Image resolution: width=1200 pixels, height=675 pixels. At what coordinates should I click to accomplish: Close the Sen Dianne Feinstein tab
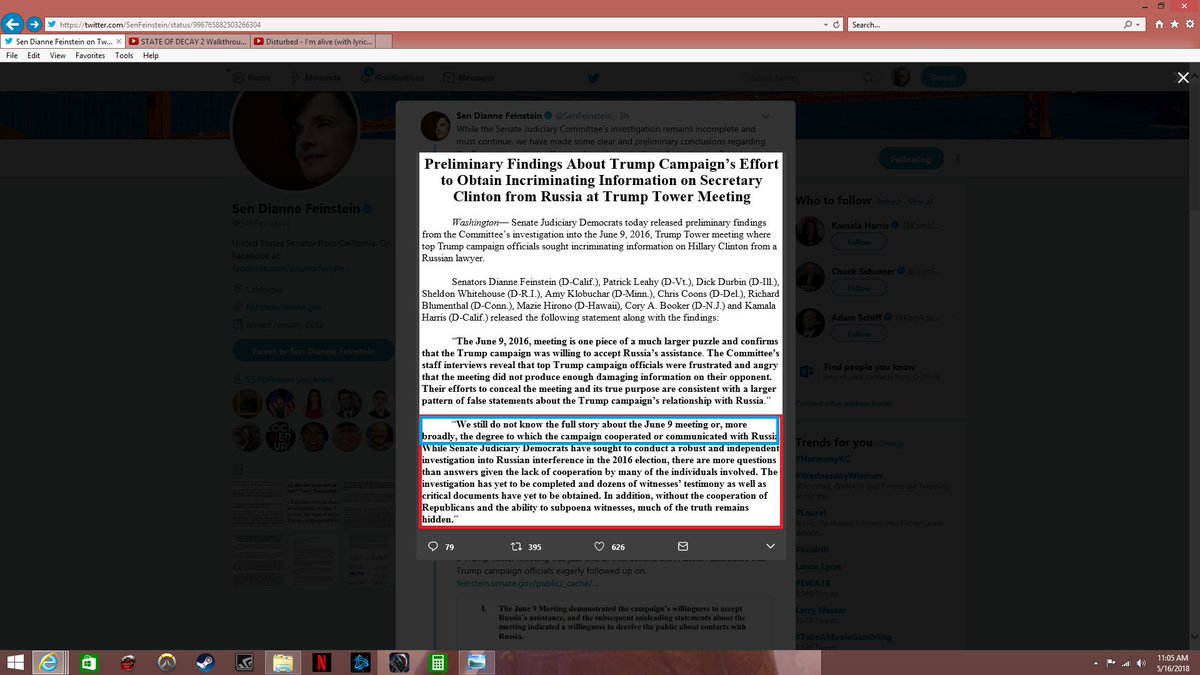click(121, 41)
